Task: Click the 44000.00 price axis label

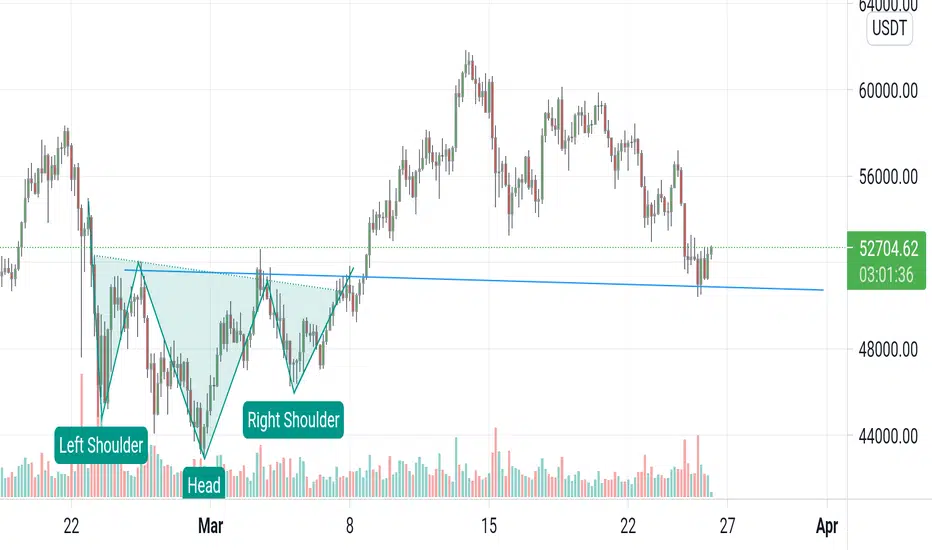Action: point(888,436)
